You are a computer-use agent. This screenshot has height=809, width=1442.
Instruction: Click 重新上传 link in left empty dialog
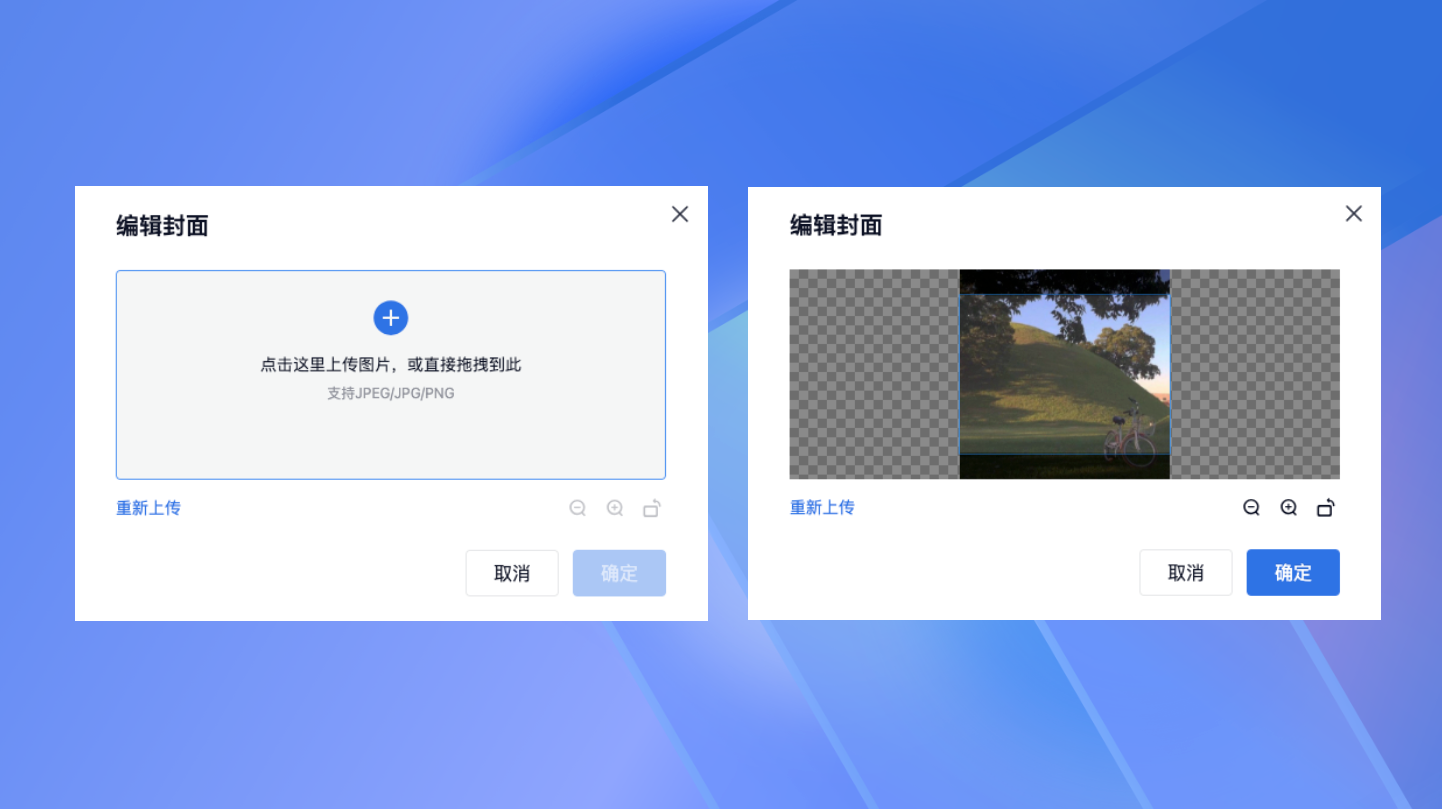pyautogui.click(x=148, y=508)
